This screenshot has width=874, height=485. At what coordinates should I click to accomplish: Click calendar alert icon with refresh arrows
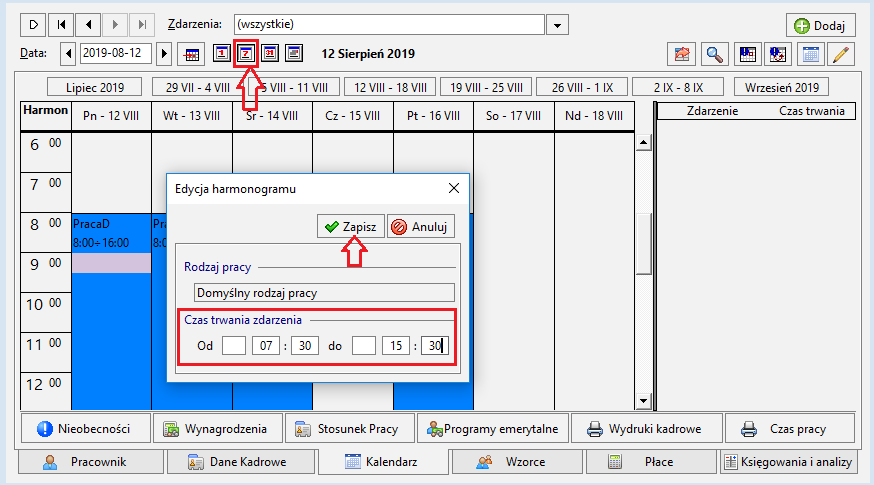coord(778,54)
